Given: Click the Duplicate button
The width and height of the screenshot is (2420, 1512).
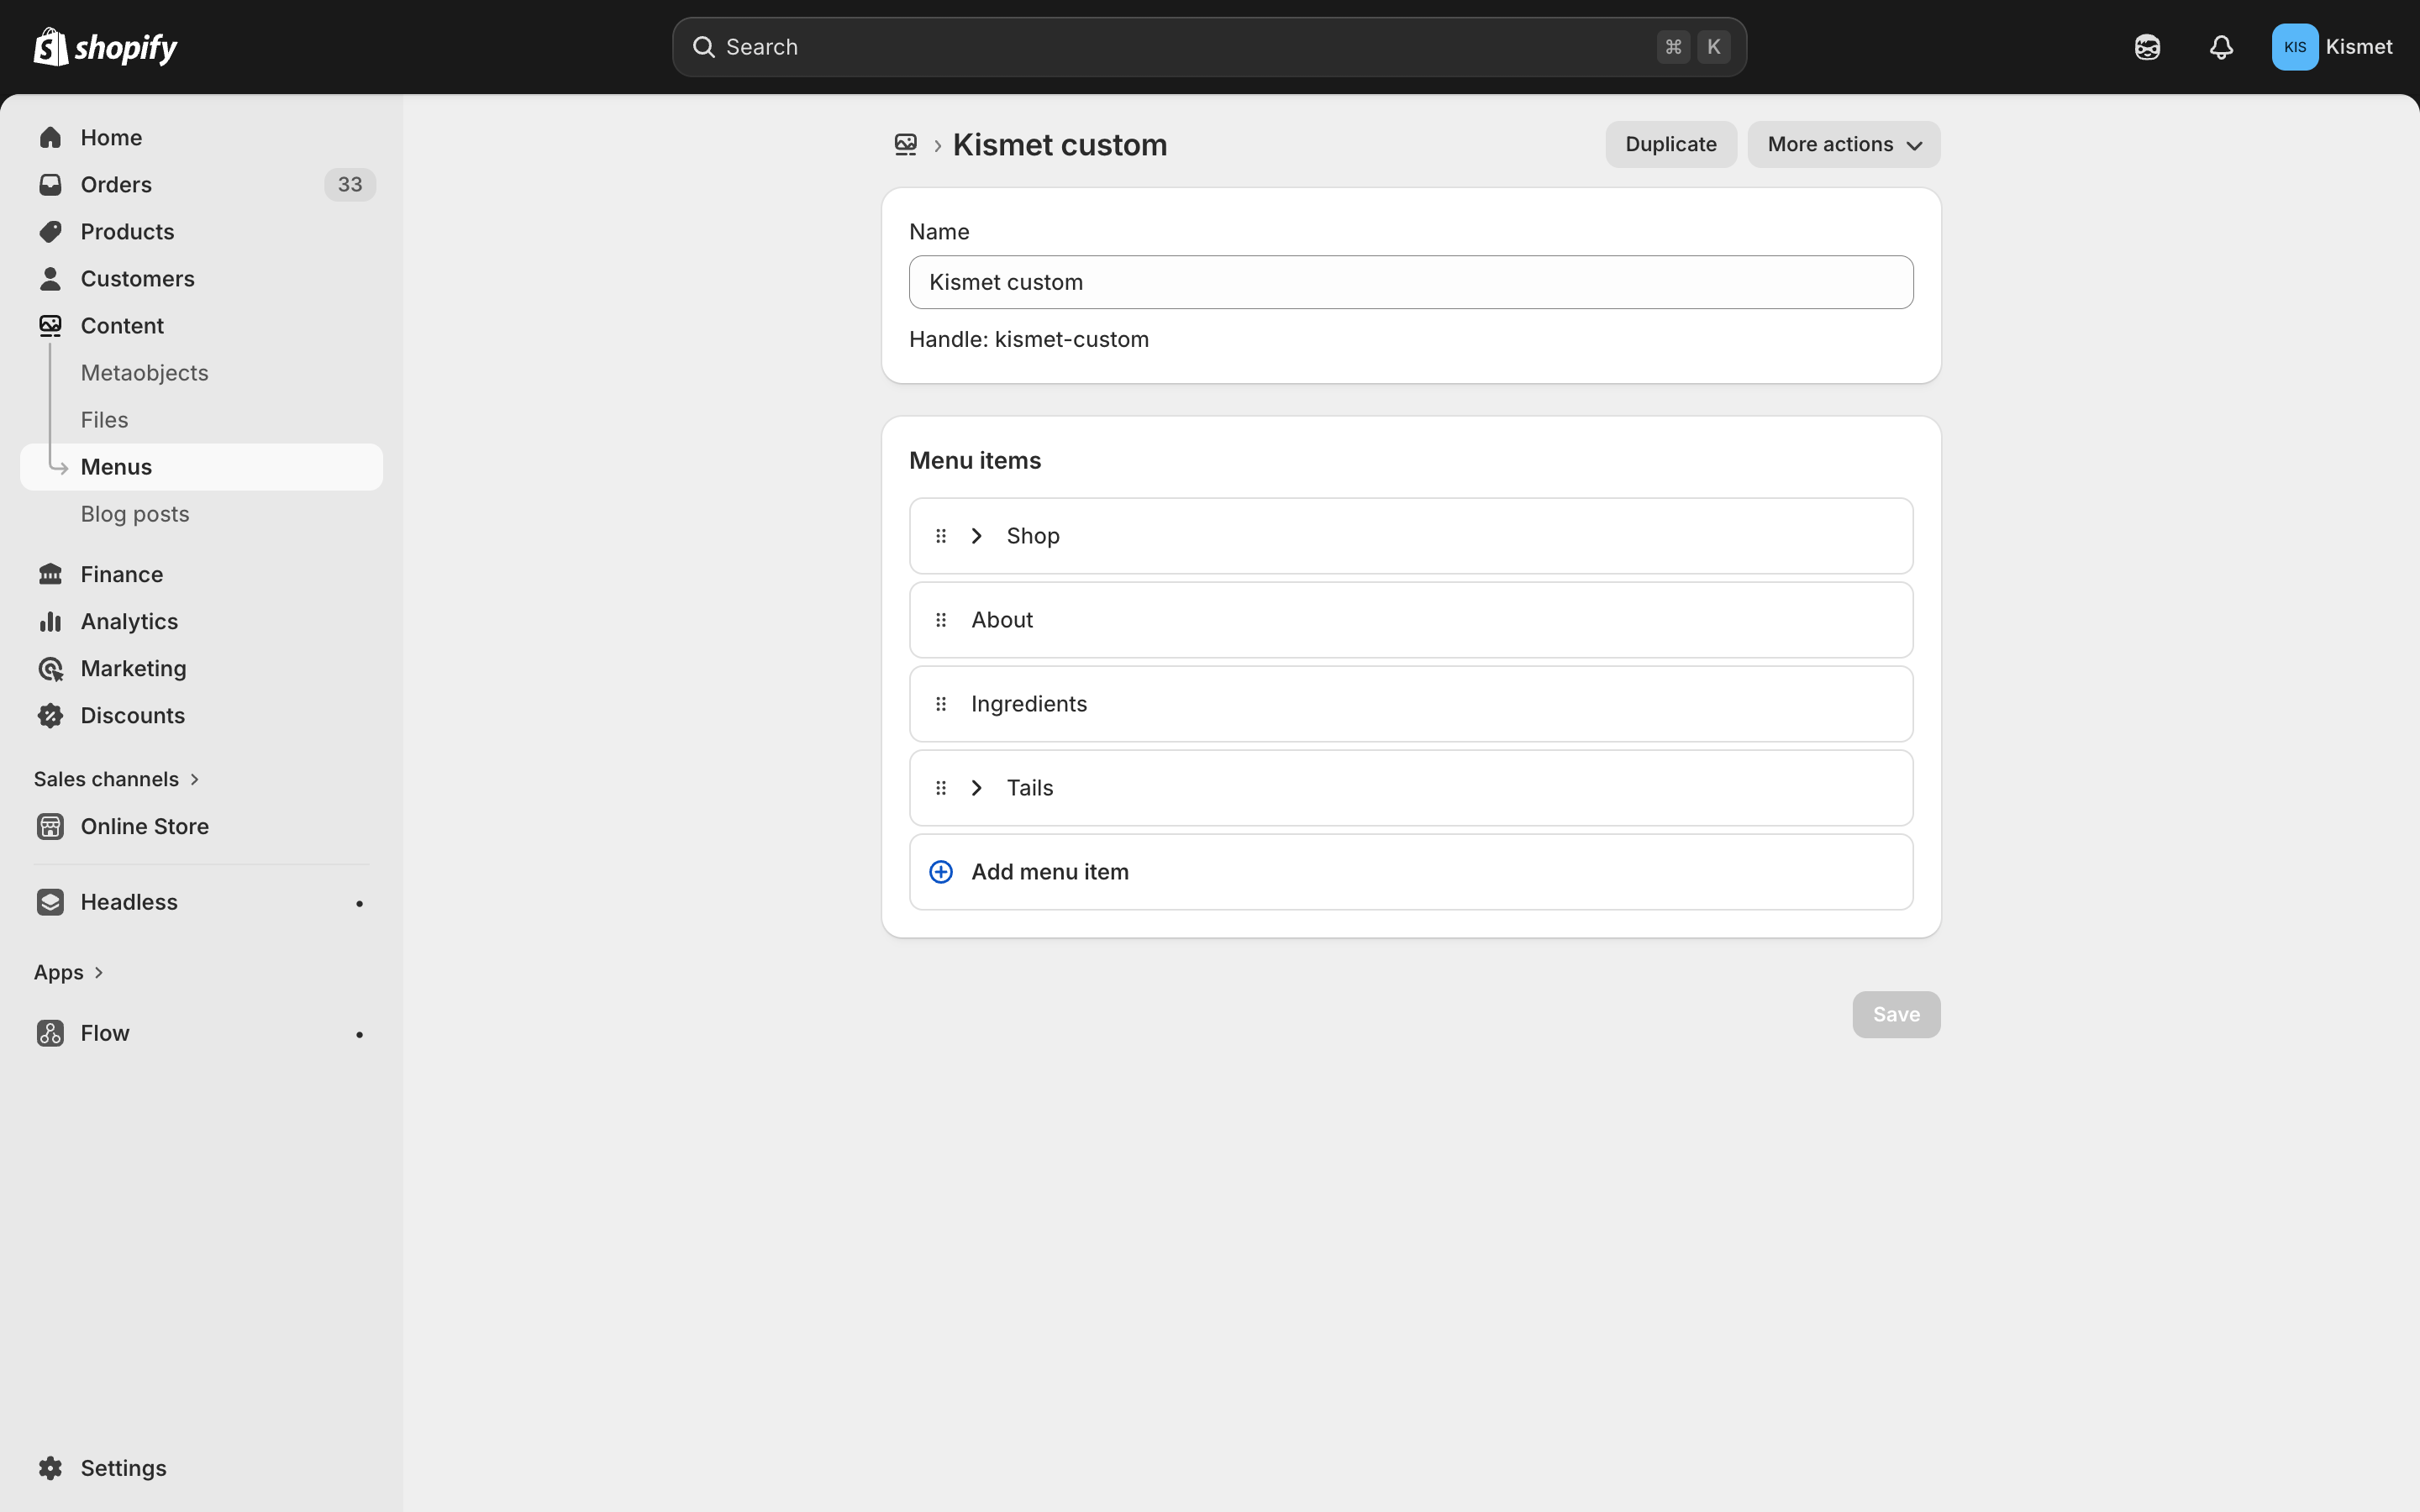Looking at the screenshot, I should (x=1670, y=144).
